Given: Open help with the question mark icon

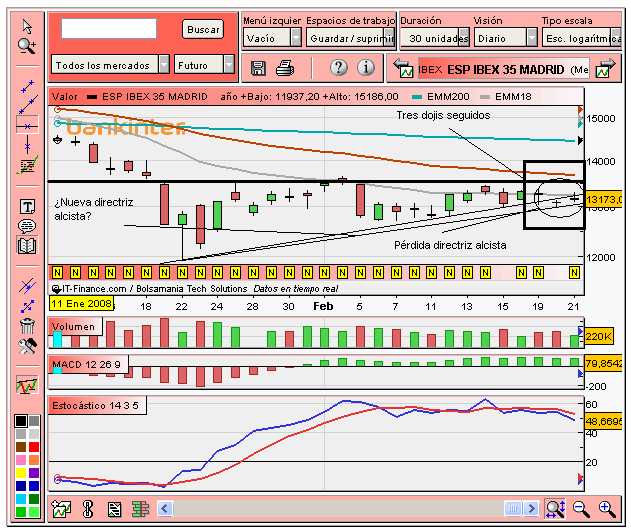Looking at the screenshot, I should click(339, 68).
